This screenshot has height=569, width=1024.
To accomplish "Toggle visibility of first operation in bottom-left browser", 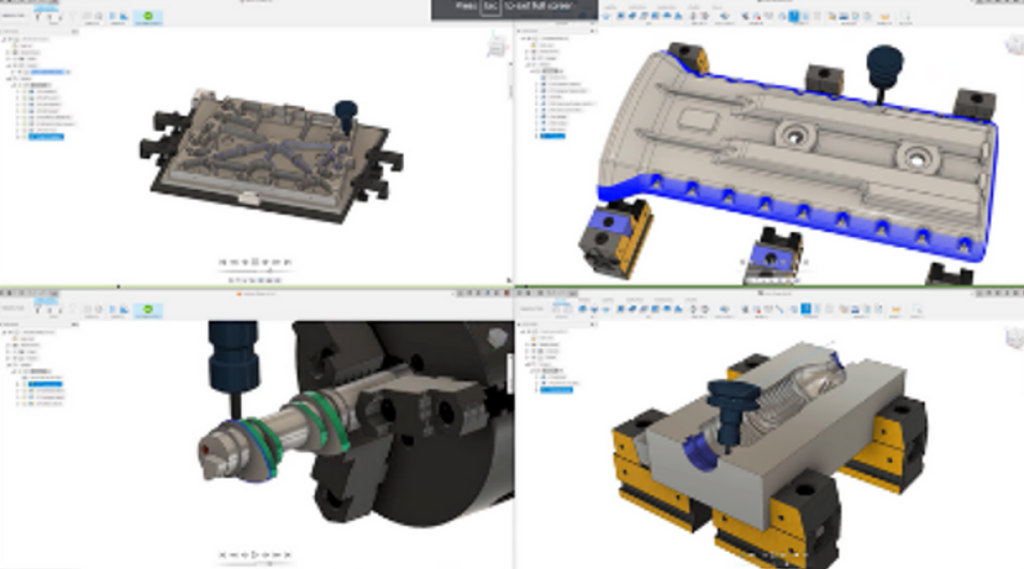I will coord(24,376).
